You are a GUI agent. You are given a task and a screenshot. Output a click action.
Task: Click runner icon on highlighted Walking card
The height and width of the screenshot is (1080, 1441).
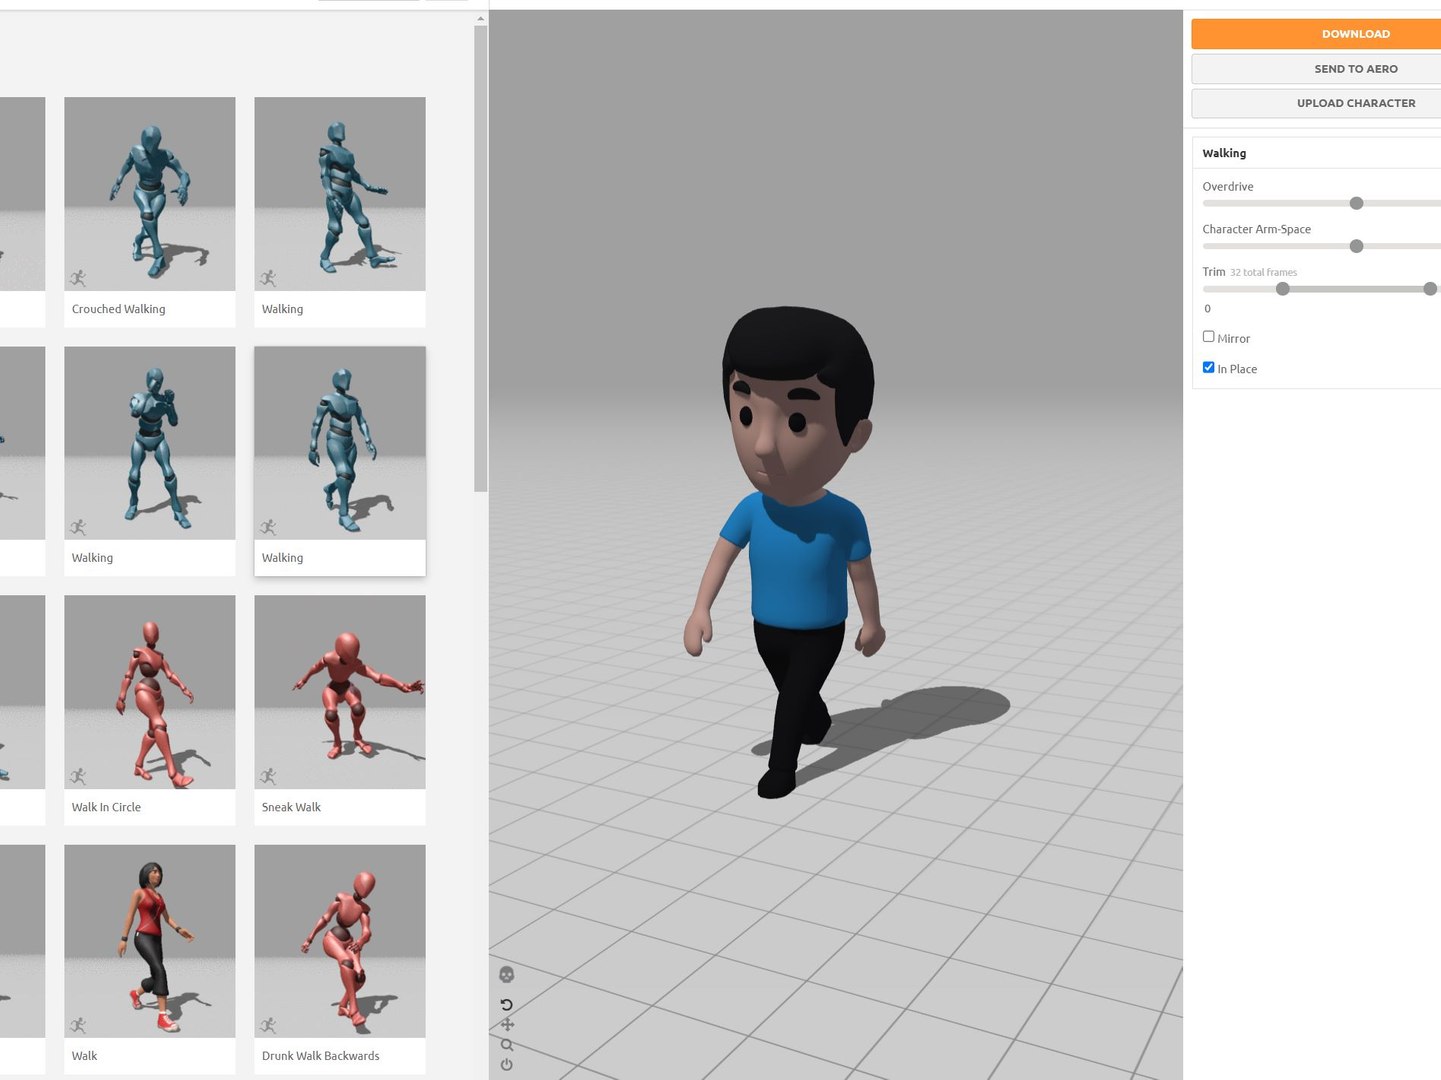[x=268, y=527]
